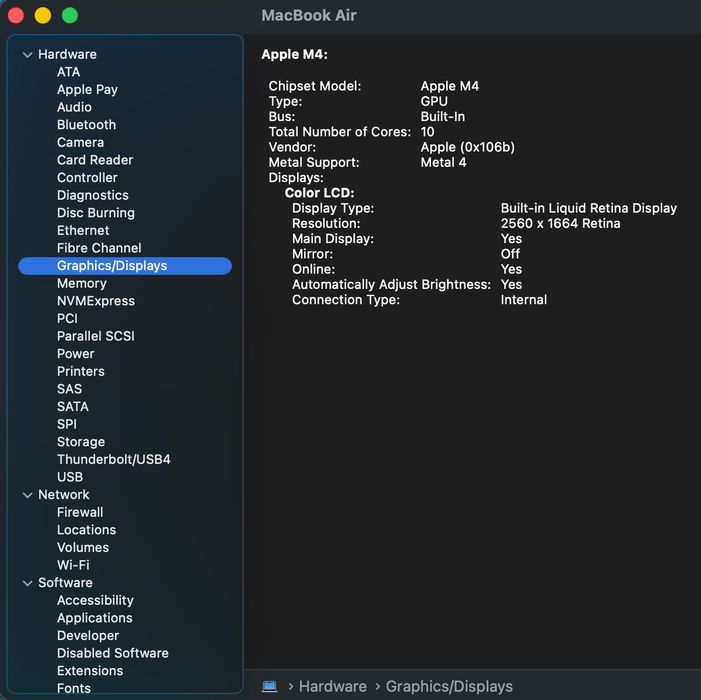Click the Chipset Model value 'Apple M4'
The width and height of the screenshot is (701, 700).
click(x=450, y=86)
